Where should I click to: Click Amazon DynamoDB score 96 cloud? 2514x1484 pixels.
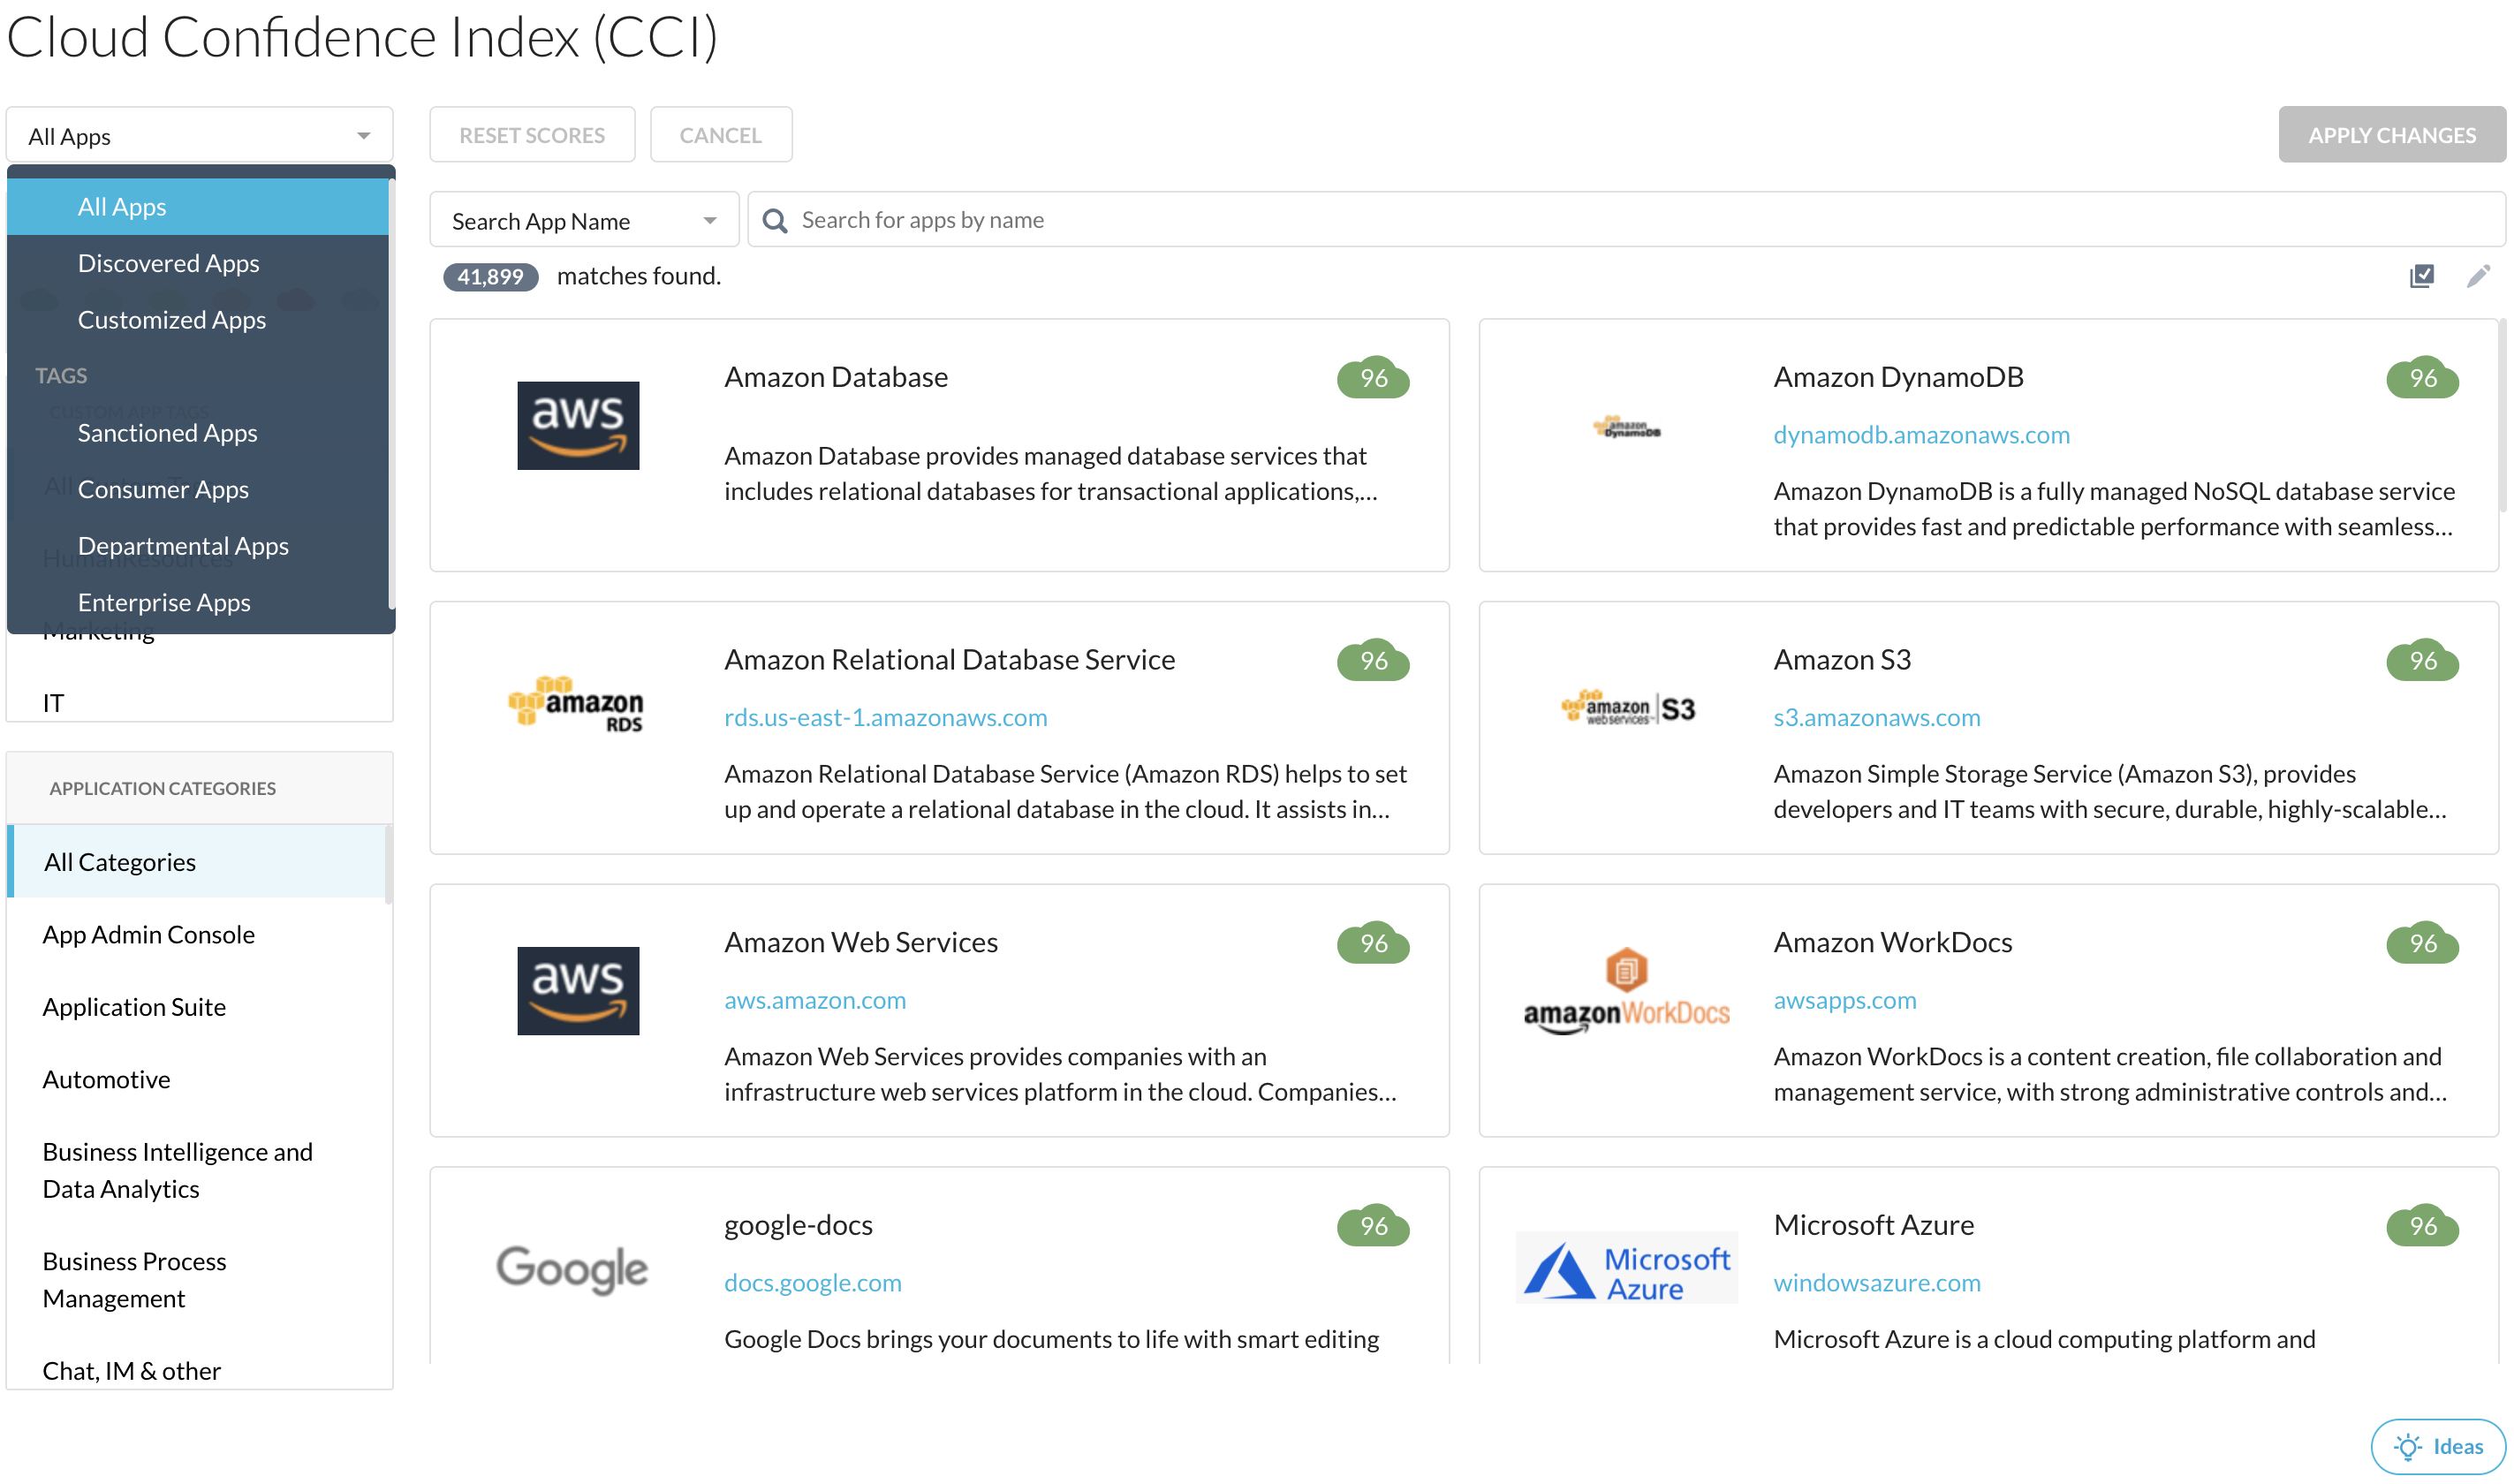2421,378
